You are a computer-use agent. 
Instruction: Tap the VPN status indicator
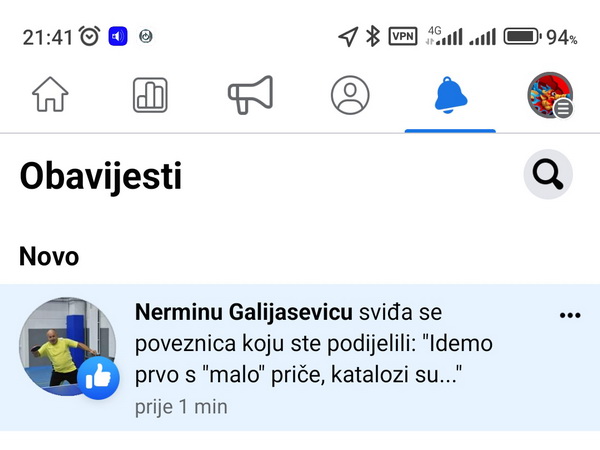402,37
